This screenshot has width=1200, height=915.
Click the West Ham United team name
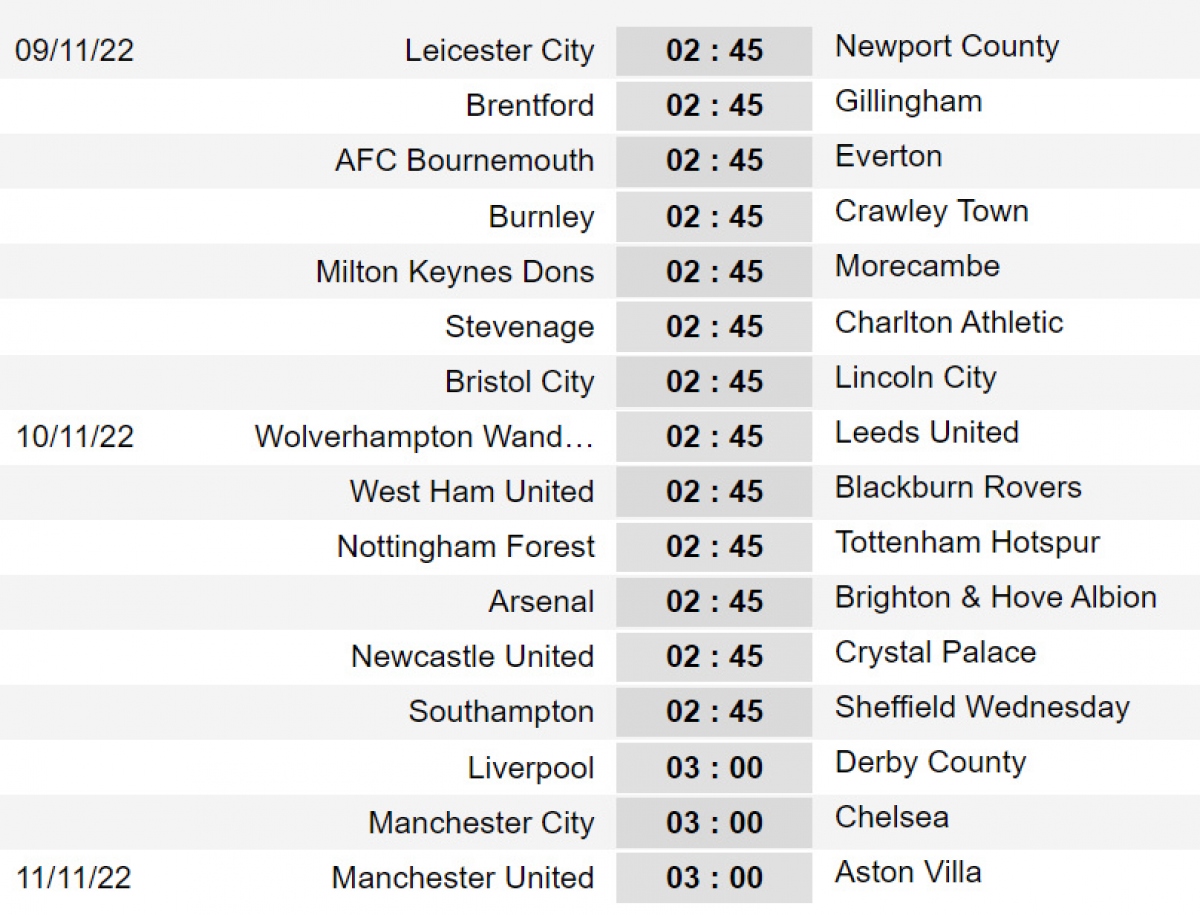[x=471, y=492]
